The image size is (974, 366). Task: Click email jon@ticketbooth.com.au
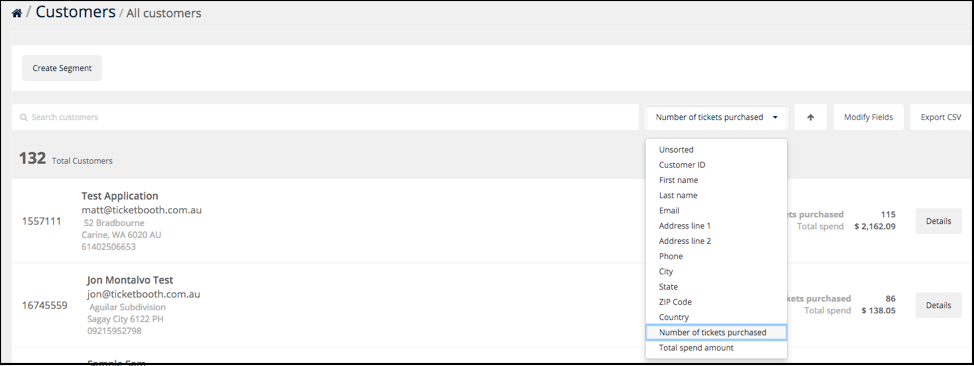(x=143, y=294)
